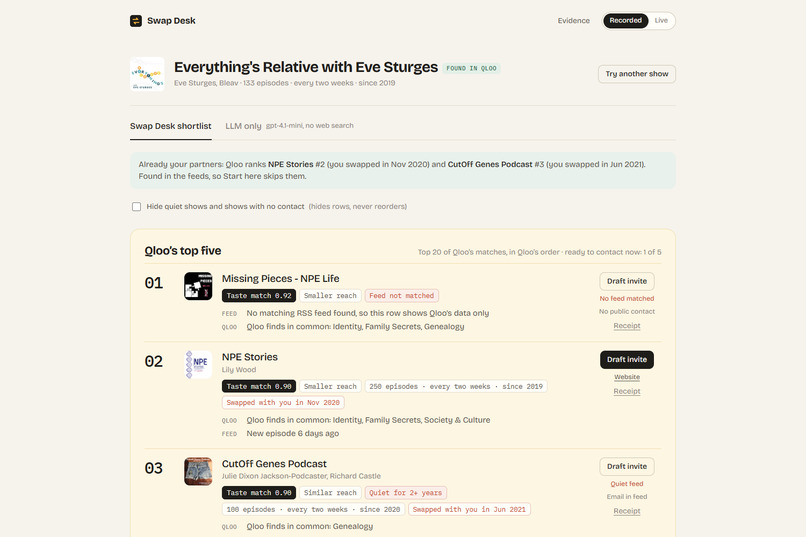This screenshot has height=537, width=806.
Task: Open the Evidence link
Action: pyautogui.click(x=574, y=21)
